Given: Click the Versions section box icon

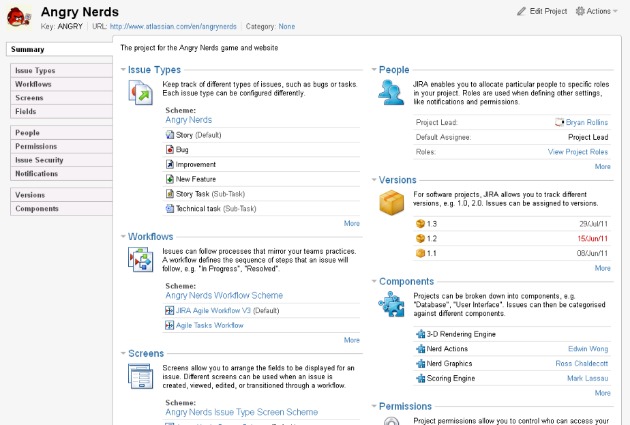Looking at the screenshot, I should (391, 202).
